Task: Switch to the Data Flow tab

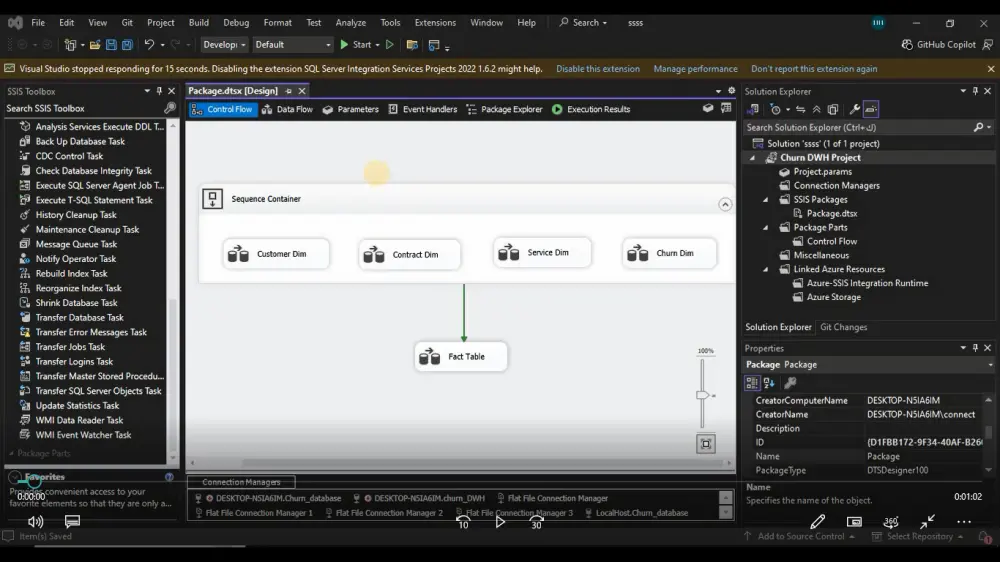Action: pos(288,109)
